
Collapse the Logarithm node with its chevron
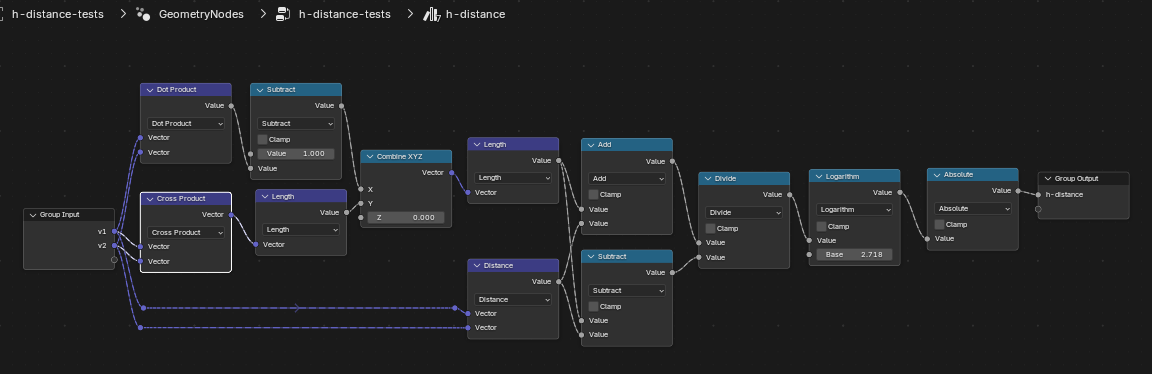(x=818, y=176)
